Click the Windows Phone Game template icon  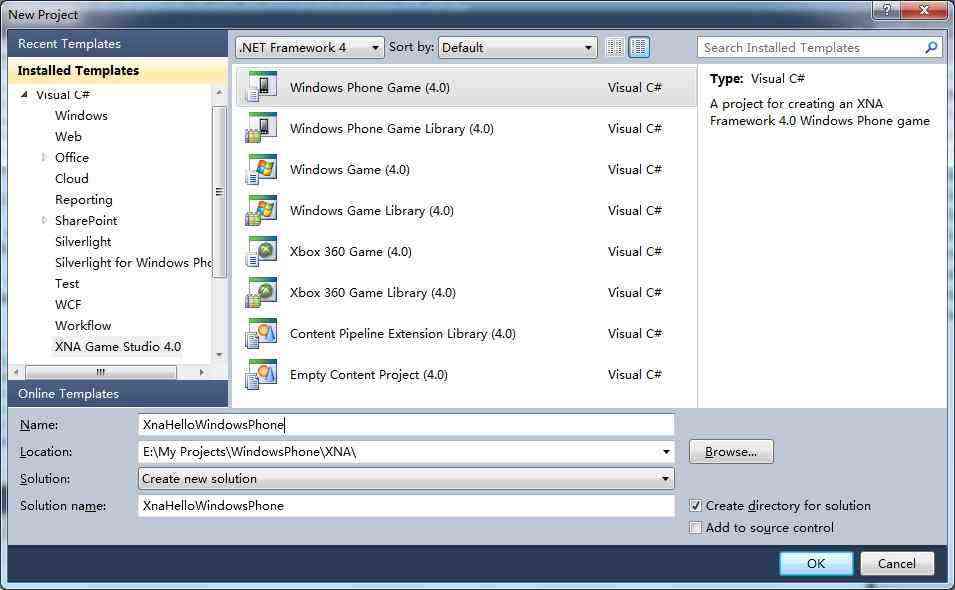pyautogui.click(x=261, y=87)
